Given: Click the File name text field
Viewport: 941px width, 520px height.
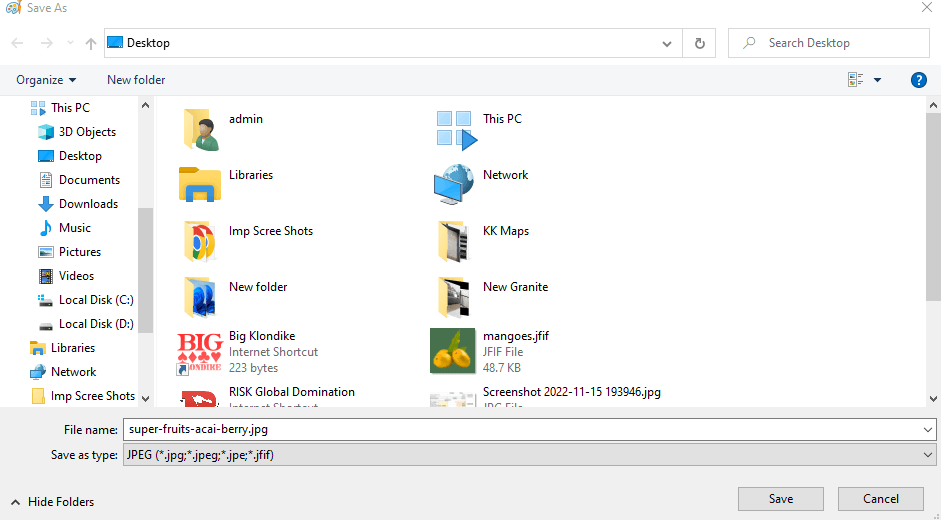Looking at the screenshot, I should coord(521,429).
